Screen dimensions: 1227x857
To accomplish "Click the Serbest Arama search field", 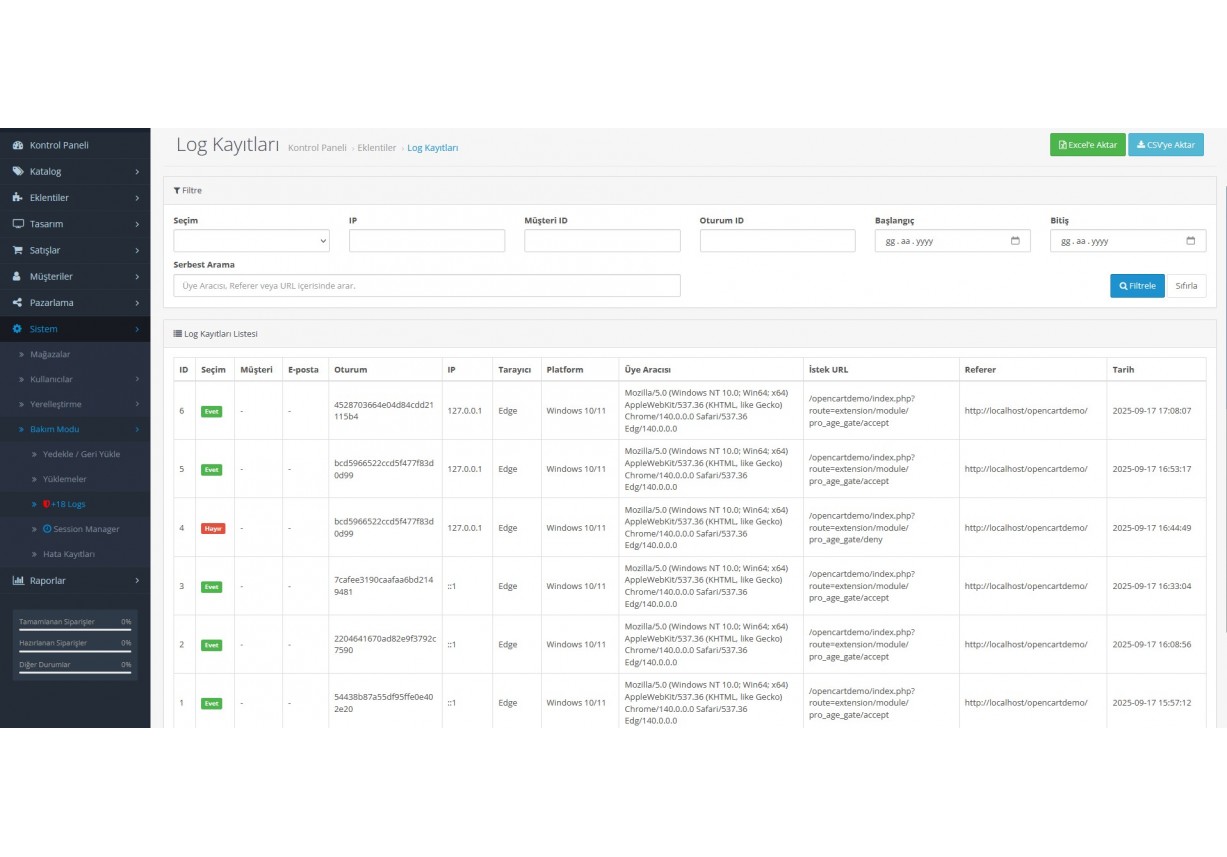I will point(426,286).
